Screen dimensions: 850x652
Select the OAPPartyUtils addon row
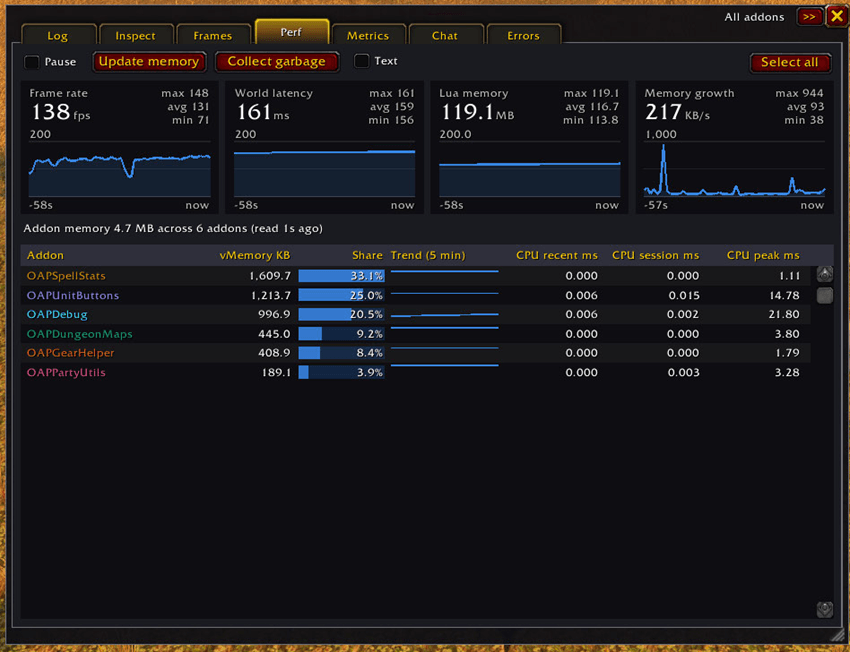416,372
